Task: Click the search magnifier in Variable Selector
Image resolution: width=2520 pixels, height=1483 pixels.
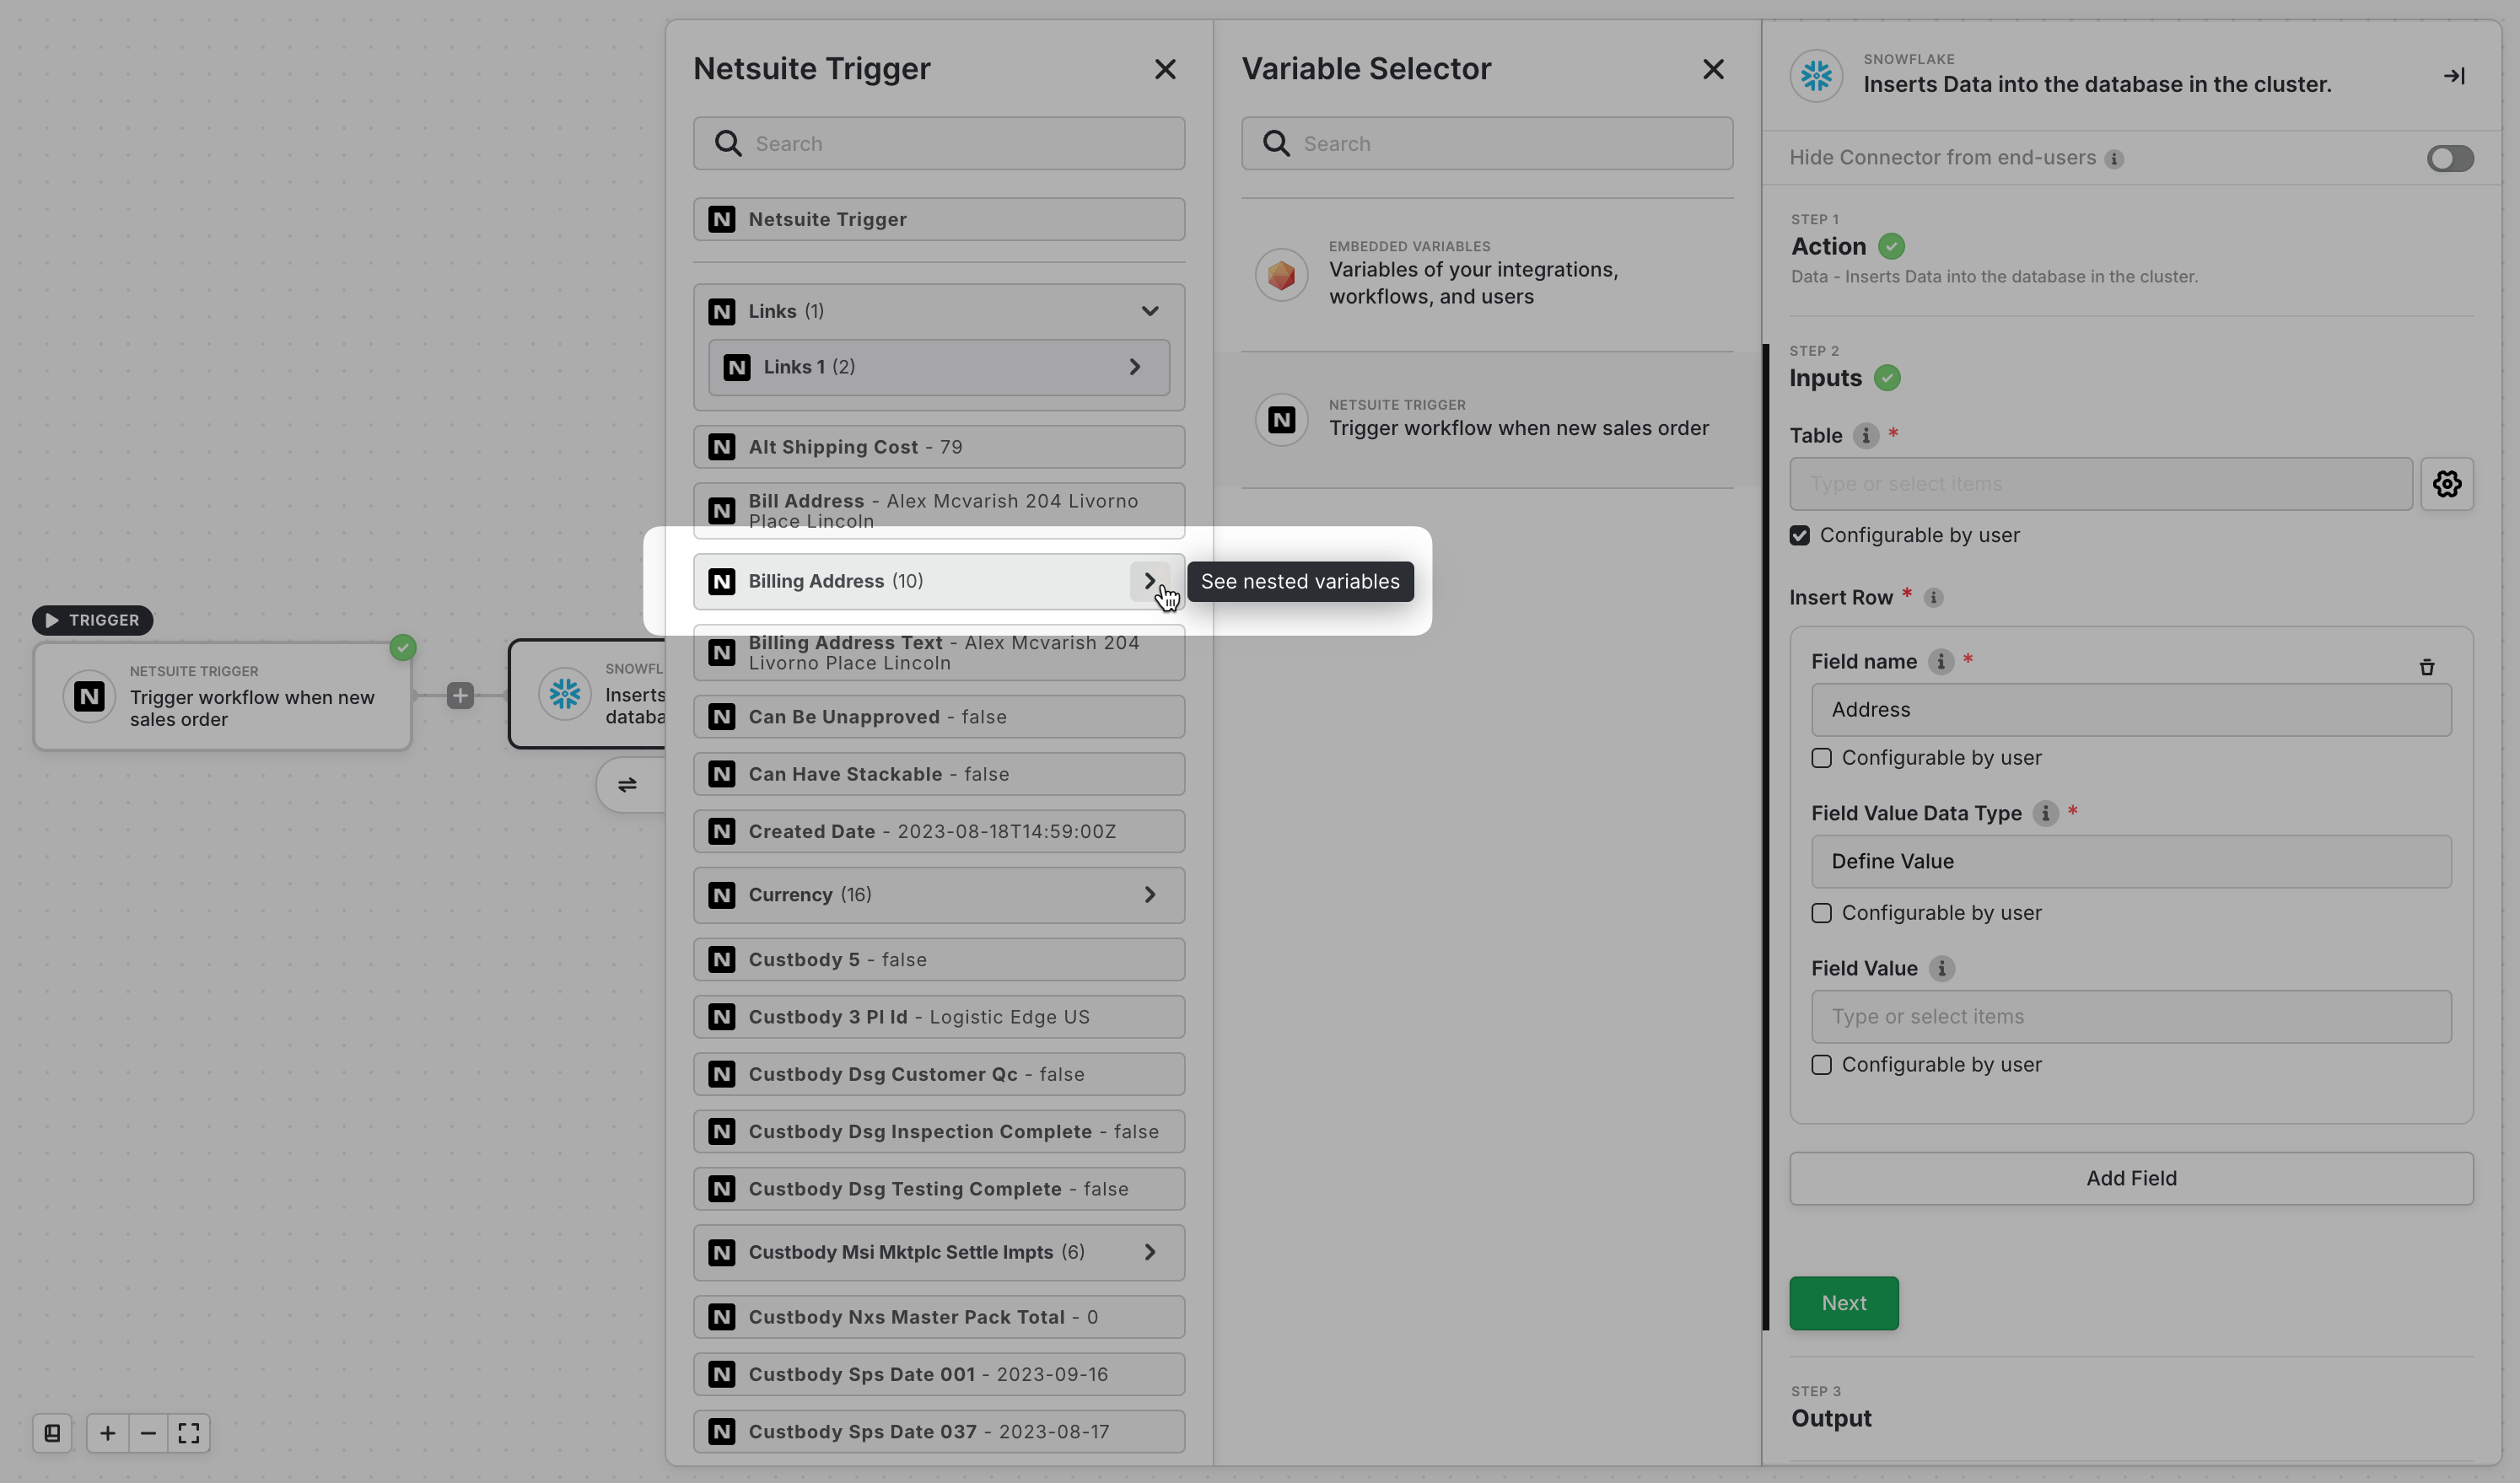Action: [1276, 143]
